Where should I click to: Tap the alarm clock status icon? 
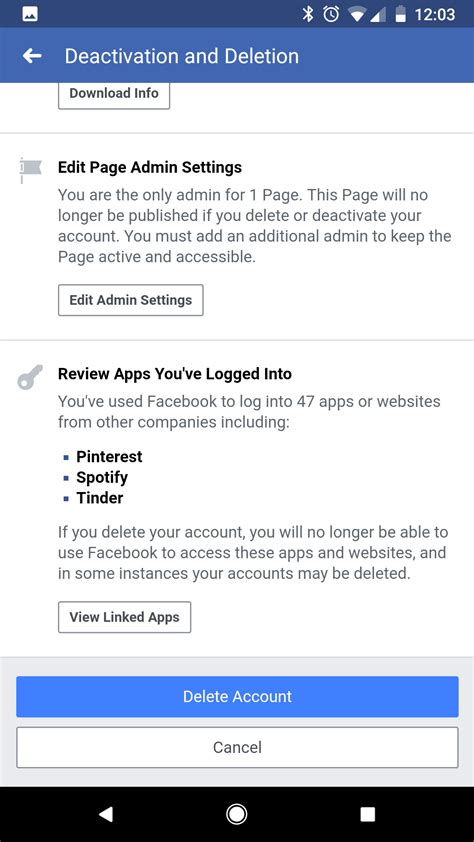(x=331, y=14)
